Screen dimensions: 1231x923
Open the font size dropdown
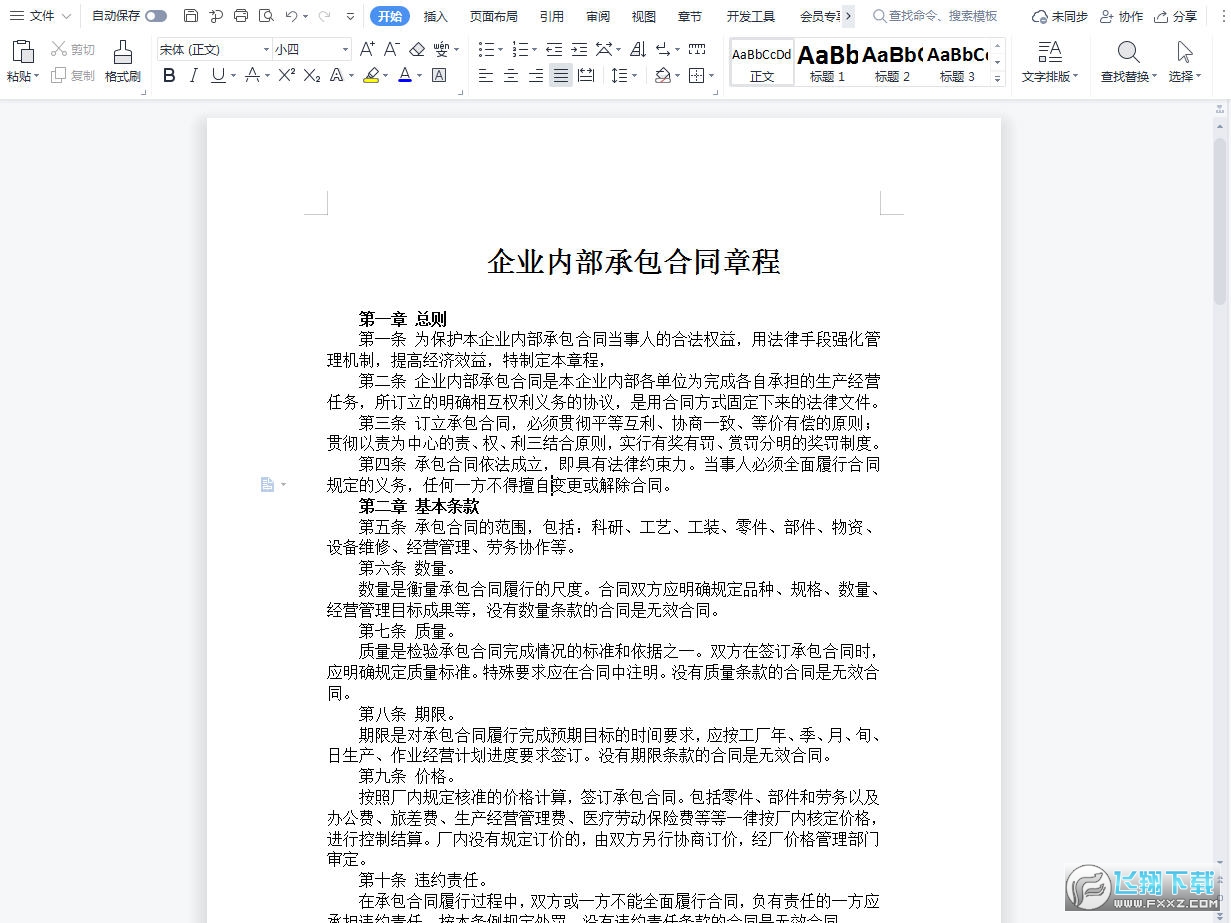[345, 49]
